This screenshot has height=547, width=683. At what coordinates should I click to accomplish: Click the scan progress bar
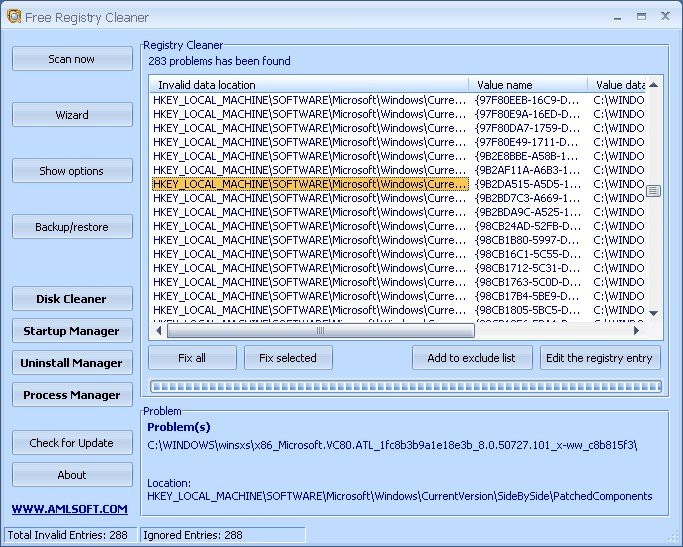pos(406,386)
